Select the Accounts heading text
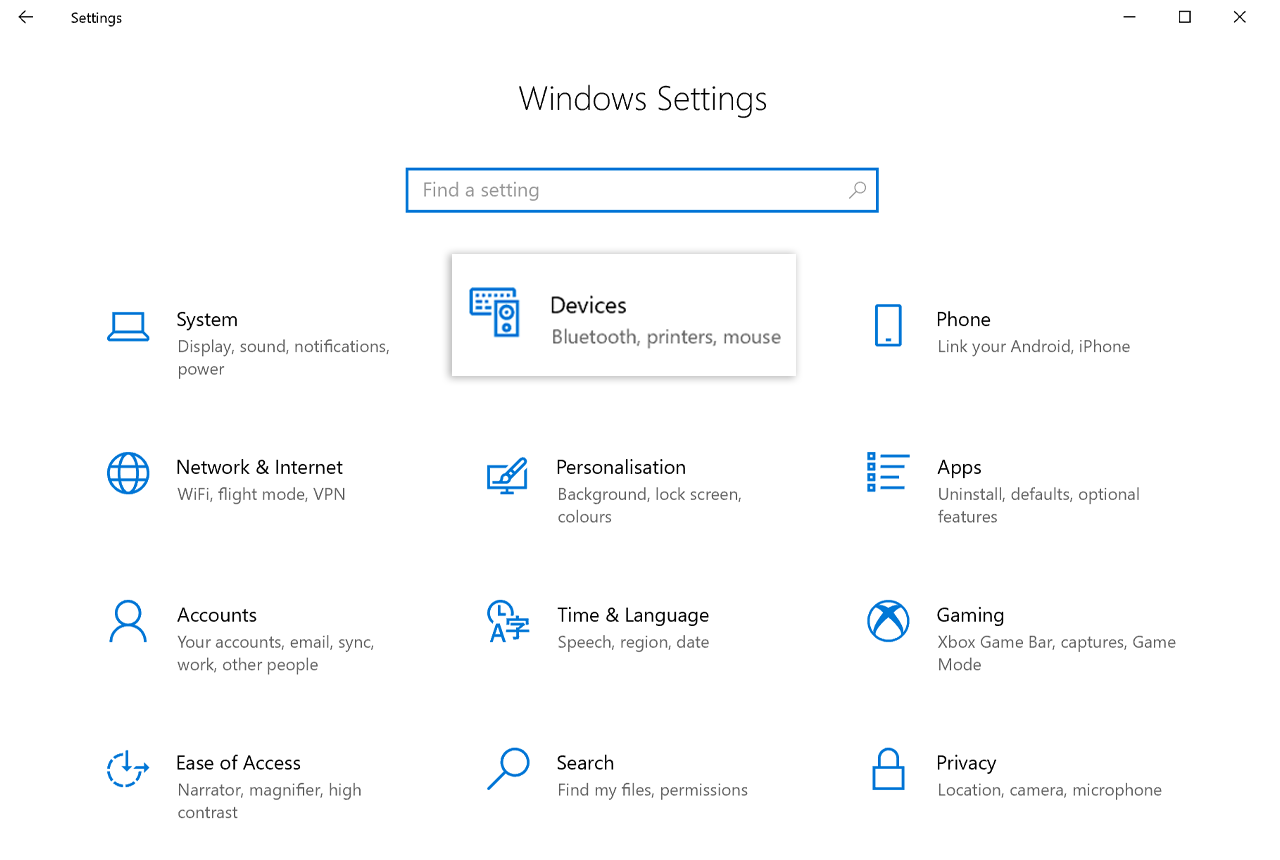The height and width of the screenshot is (860, 1280). (x=217, y=615)
